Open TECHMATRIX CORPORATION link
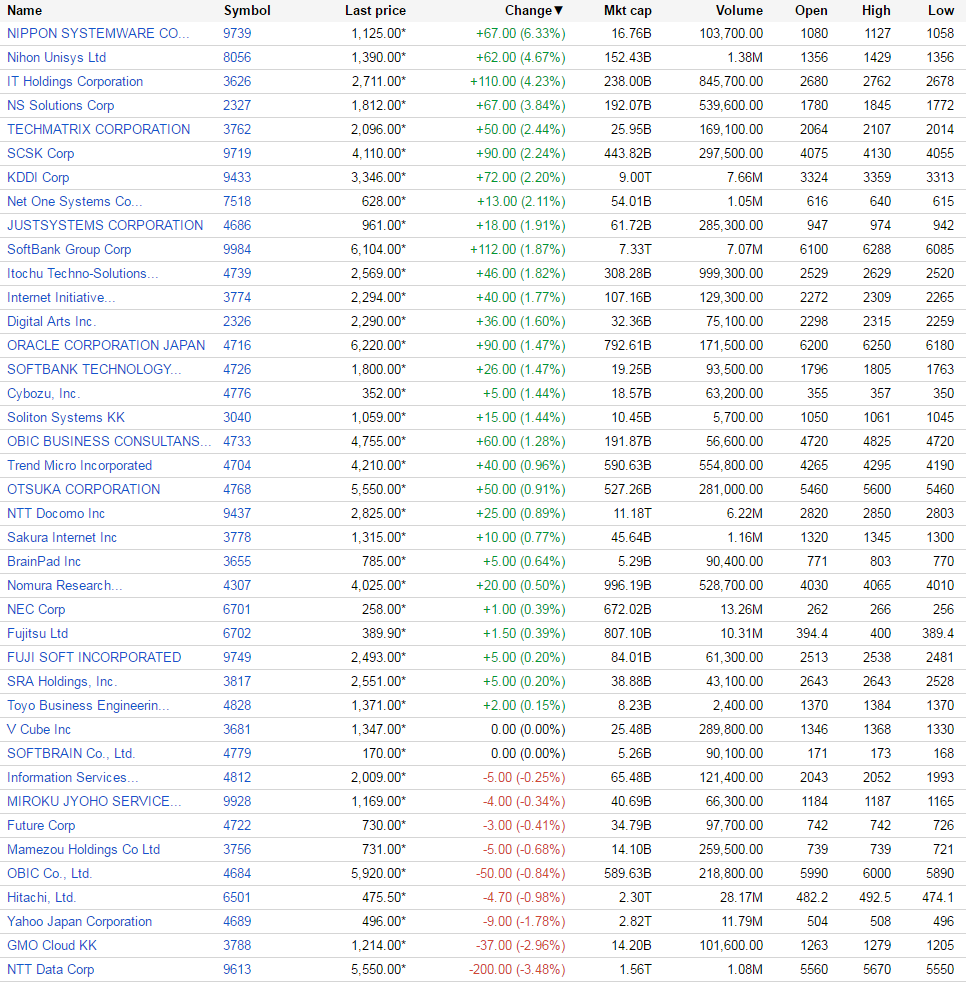 click(x=98, y=129)
